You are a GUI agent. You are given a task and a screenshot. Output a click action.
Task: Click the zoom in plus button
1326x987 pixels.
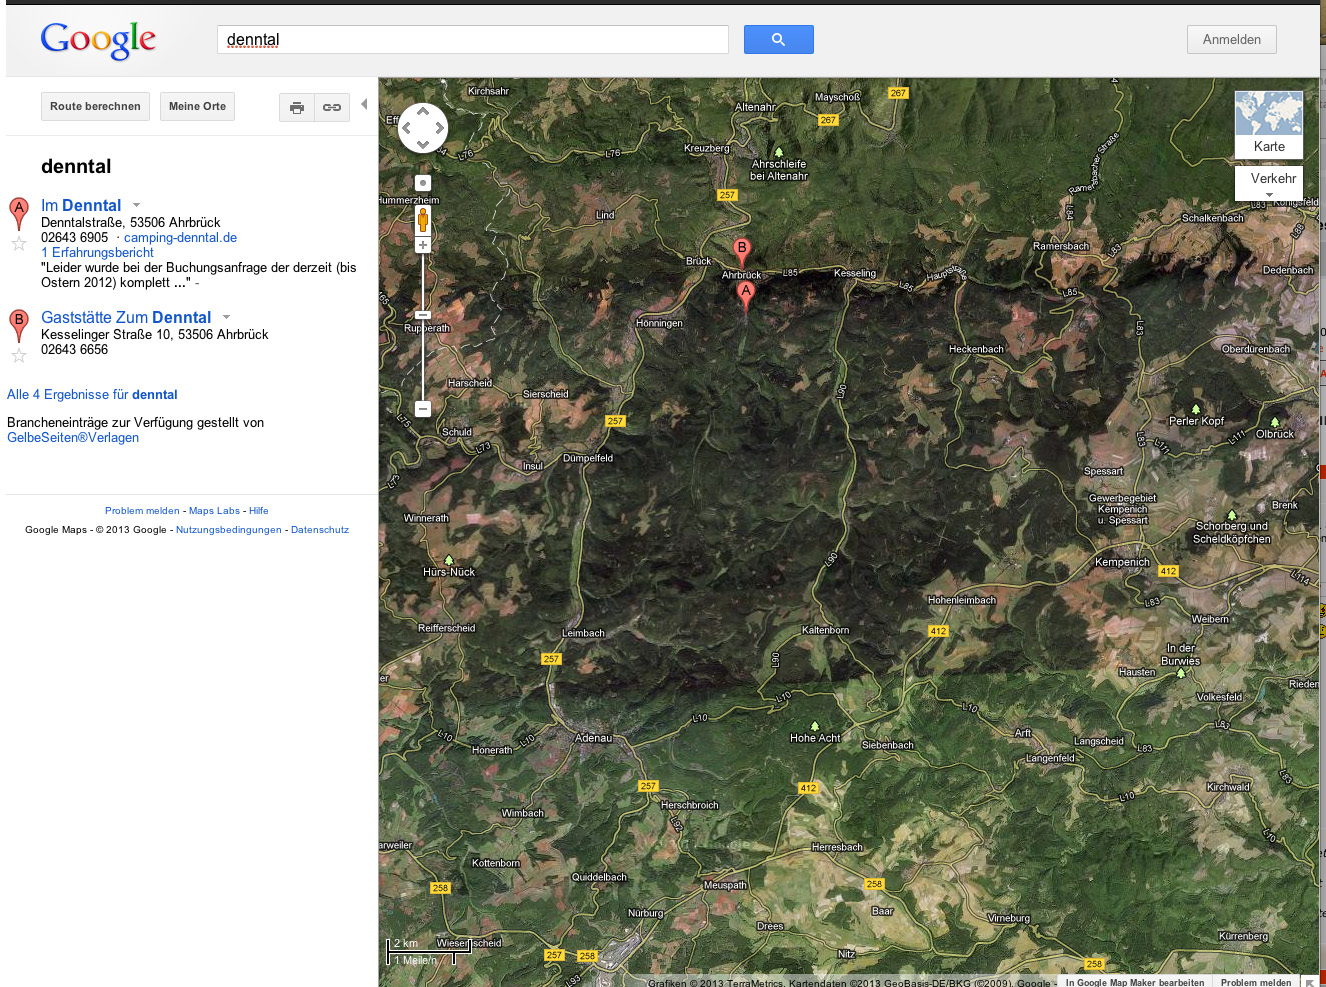coord(423,245)
